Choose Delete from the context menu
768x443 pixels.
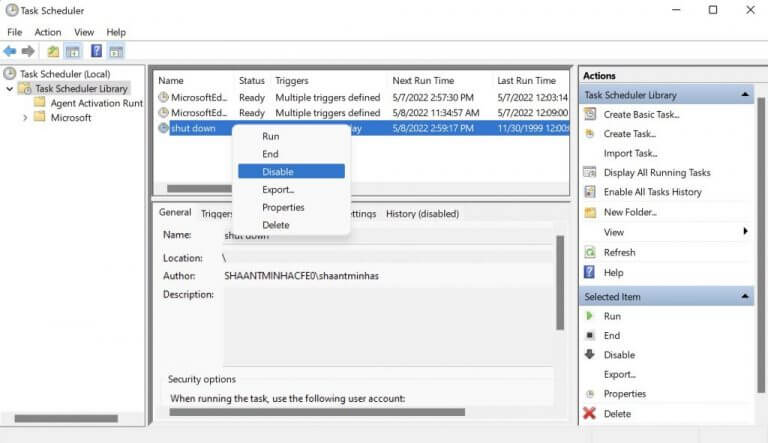point(291,225)
